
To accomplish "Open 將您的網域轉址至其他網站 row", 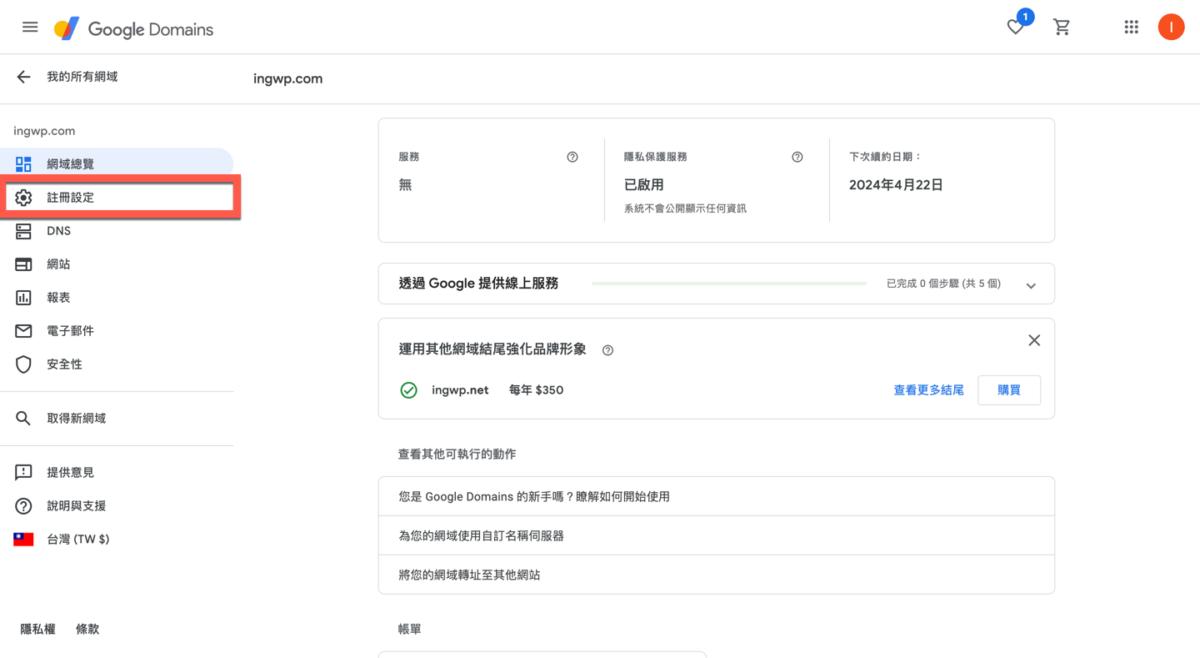I will click(716, 575).
